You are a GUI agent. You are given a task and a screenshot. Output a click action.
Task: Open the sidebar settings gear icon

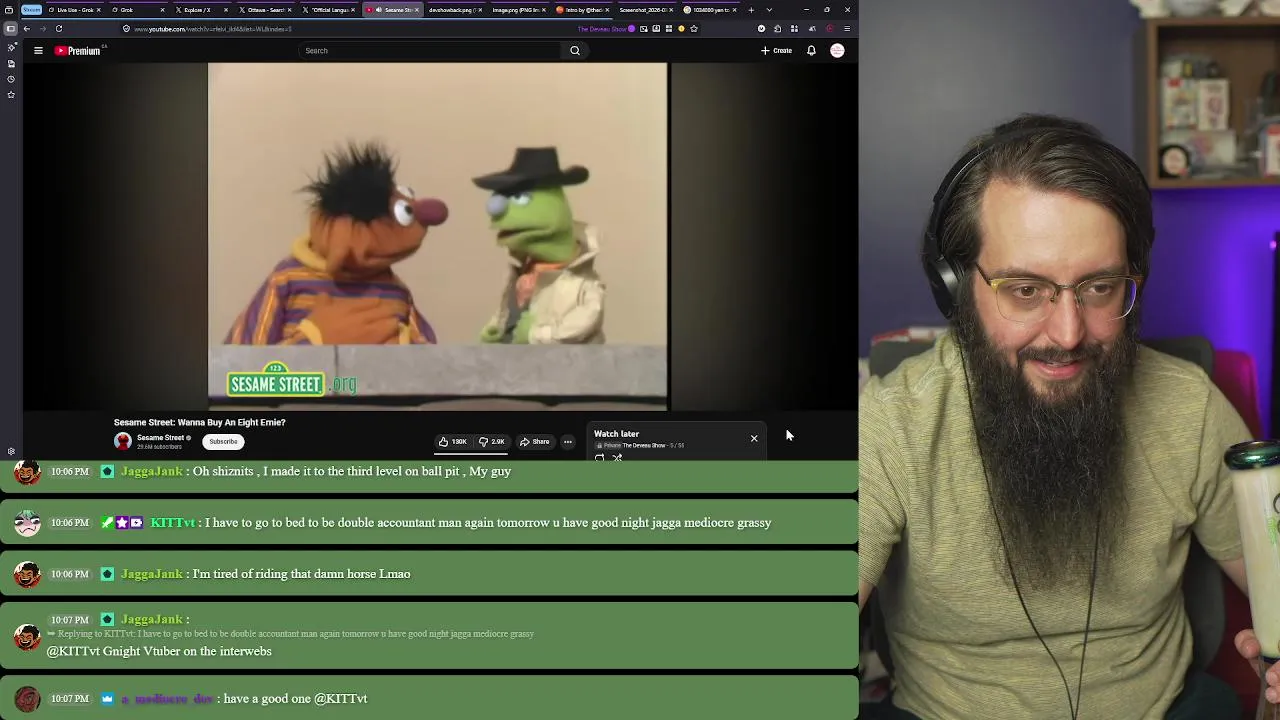pos(11,451)
